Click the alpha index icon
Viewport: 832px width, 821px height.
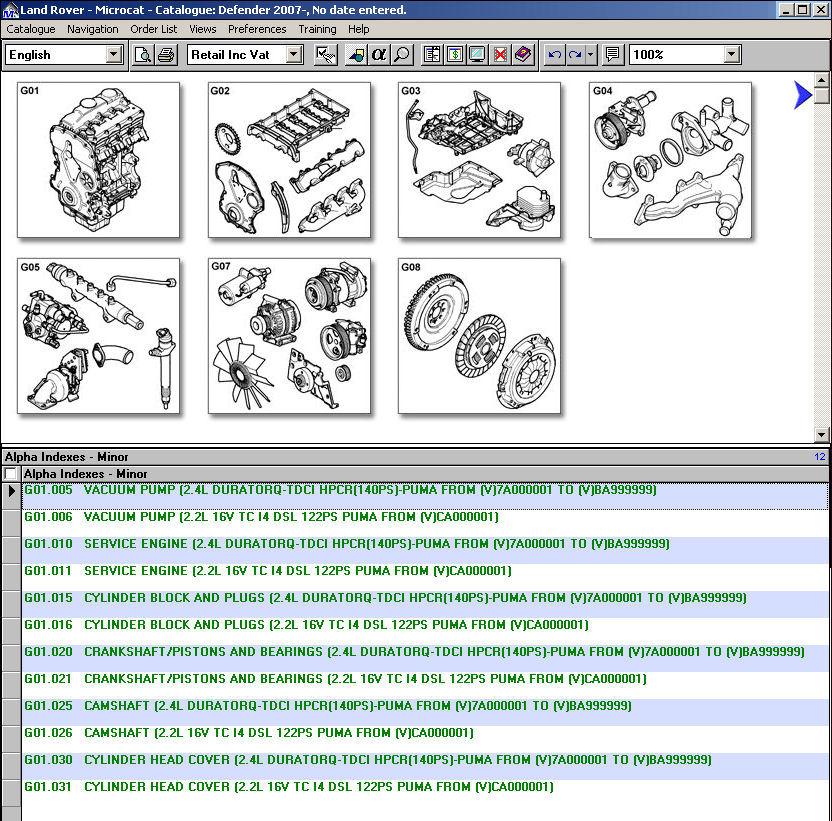(379, 55)
